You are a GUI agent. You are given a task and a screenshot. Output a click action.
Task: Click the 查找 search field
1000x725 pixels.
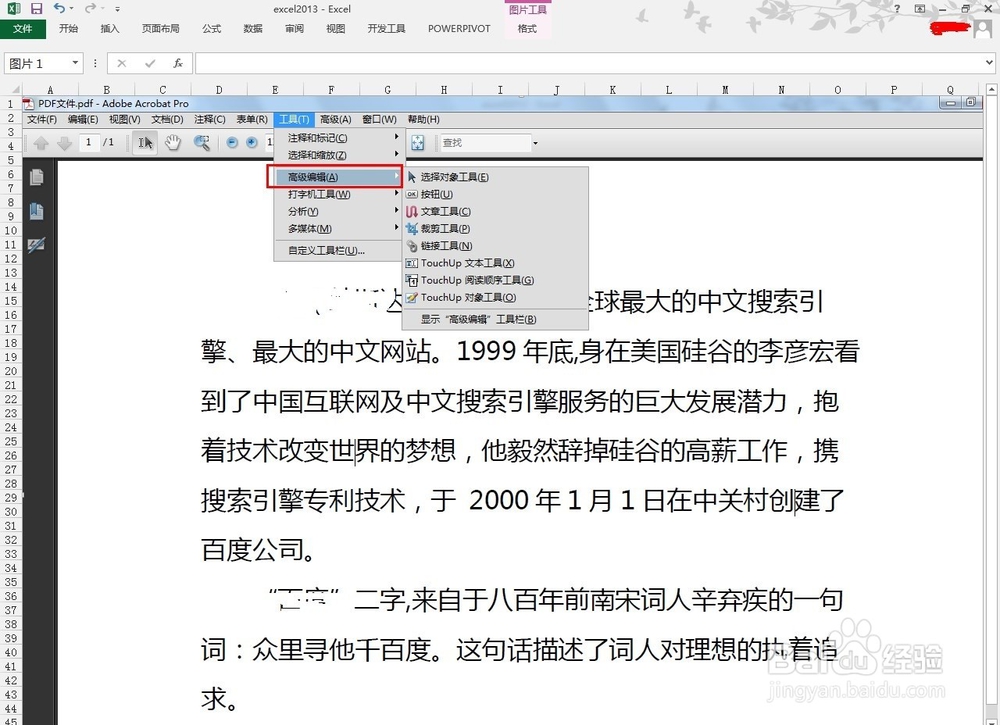(485, 143)
